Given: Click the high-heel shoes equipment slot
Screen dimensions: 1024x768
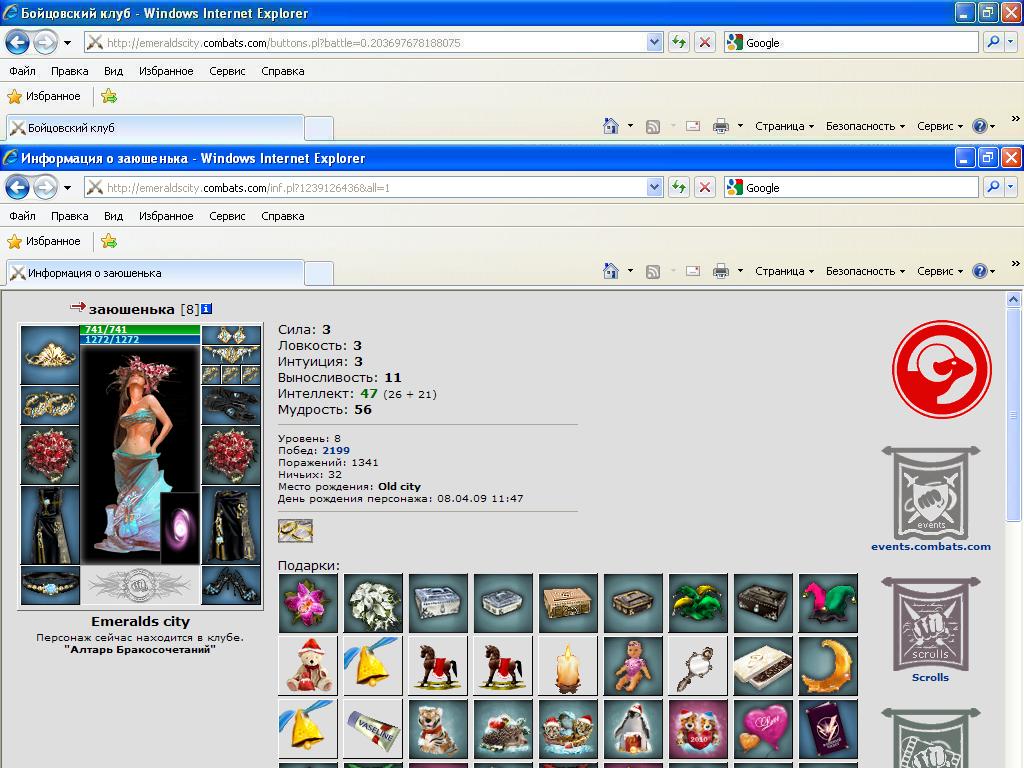Looking at the screenshot, I should (x=231, y=585).
